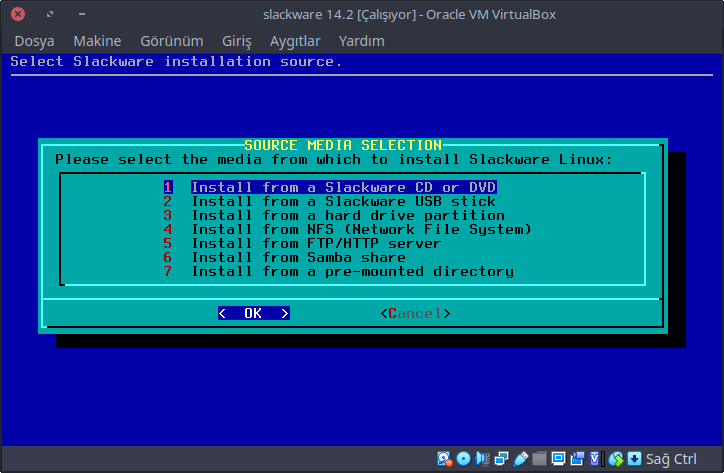Click the window restore/maximize button in title bar
The image size is (724, 473).
point(50,14)
